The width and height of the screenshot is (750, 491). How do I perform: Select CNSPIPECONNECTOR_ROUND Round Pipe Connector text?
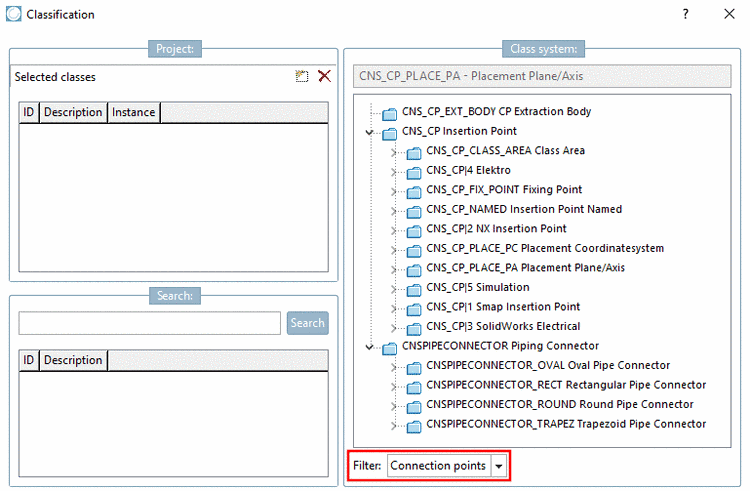pyautogui.click(x=560, y=404)
